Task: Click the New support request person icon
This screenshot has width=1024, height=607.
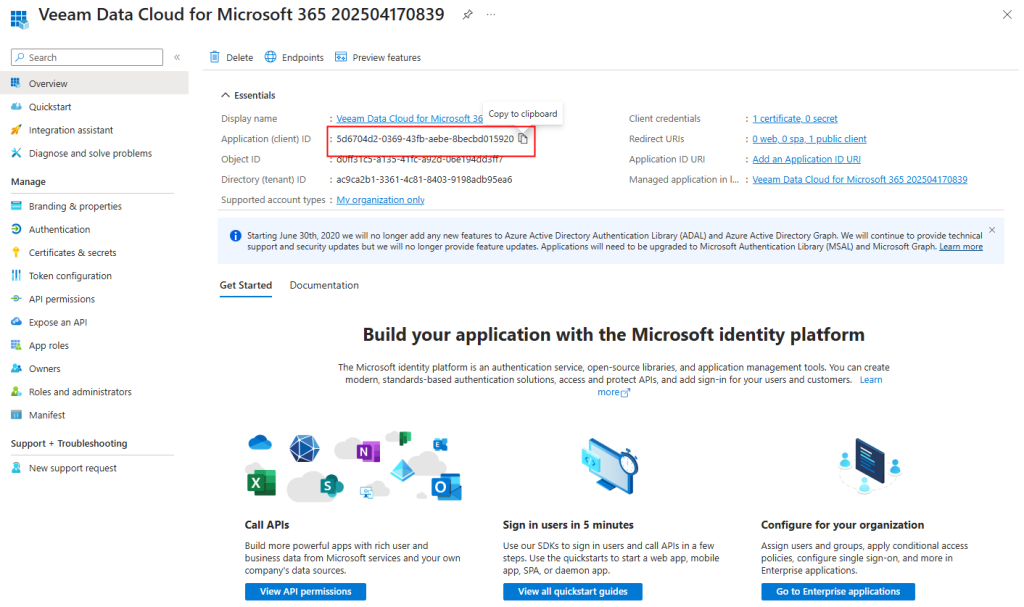Action: tap(16, 467)
